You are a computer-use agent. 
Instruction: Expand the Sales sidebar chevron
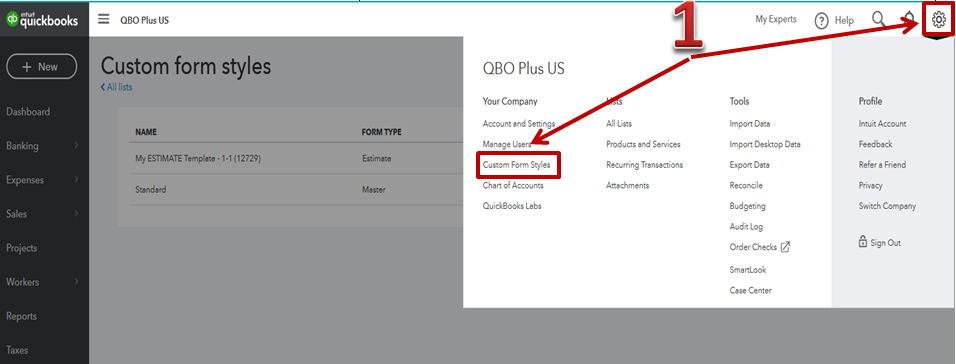[x=76, y=214]
